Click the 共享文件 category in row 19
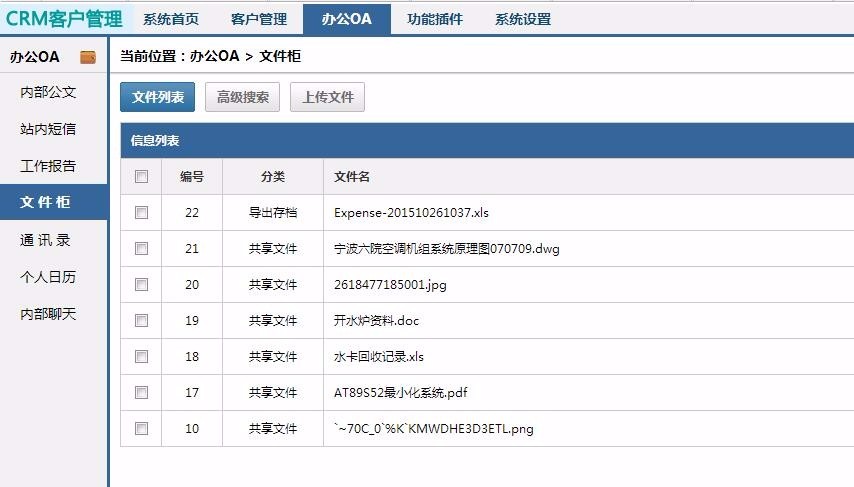 point(273,320)
